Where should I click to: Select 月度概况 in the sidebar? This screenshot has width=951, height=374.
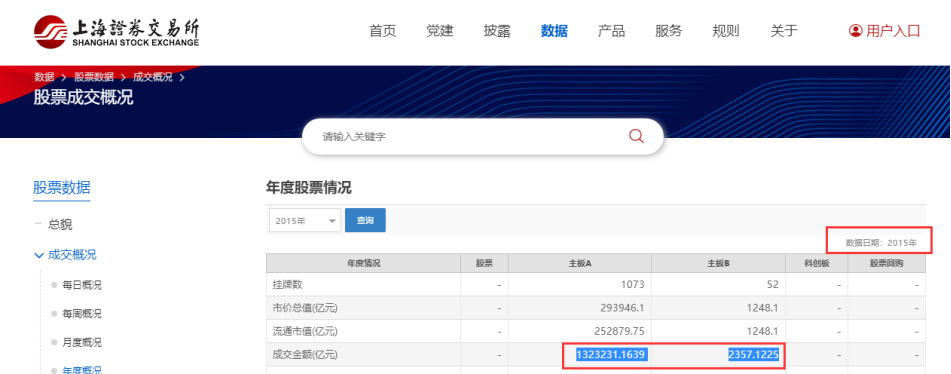[82, 342]
